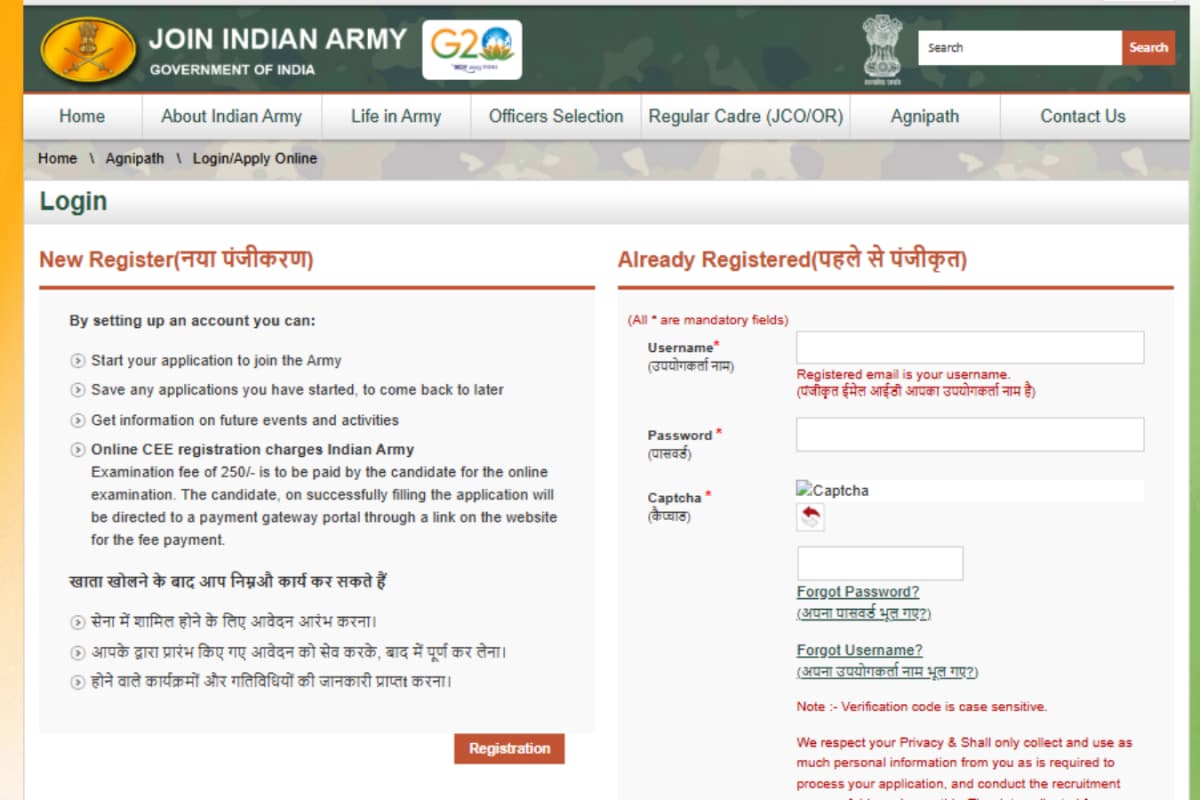The width and height of the screenshot is (1200, 800).
Task: Refresh the captcha image
Action: pyautogui.click(x=811, y=517)
